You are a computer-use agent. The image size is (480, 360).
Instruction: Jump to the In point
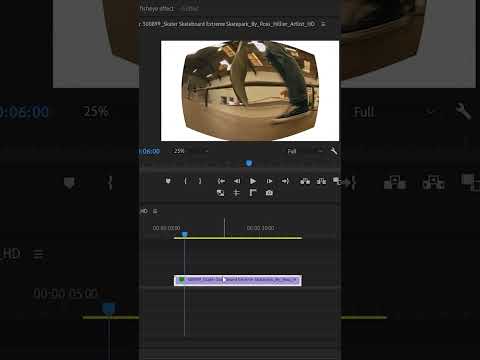221,181
